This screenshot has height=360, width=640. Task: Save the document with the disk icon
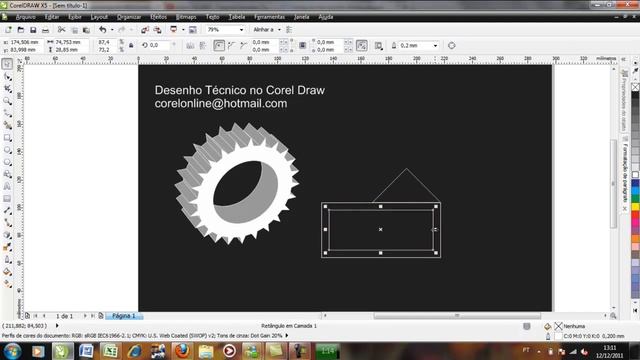[x=33, y=30]
